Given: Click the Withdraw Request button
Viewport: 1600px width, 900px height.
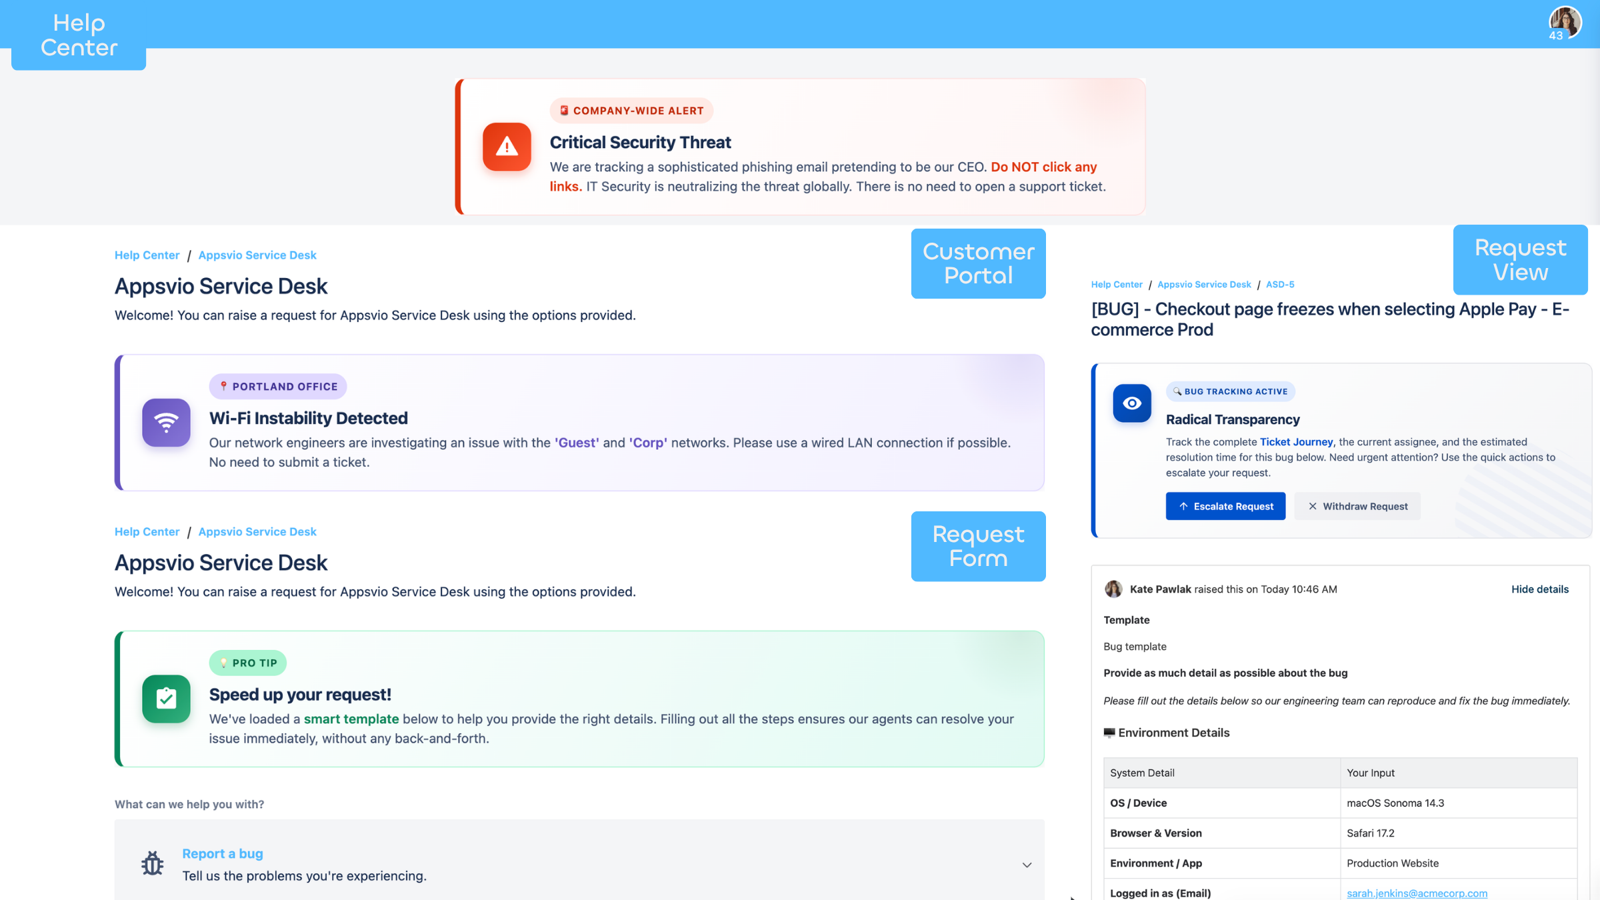Looking at the screenshot, I should [1357, 506].
